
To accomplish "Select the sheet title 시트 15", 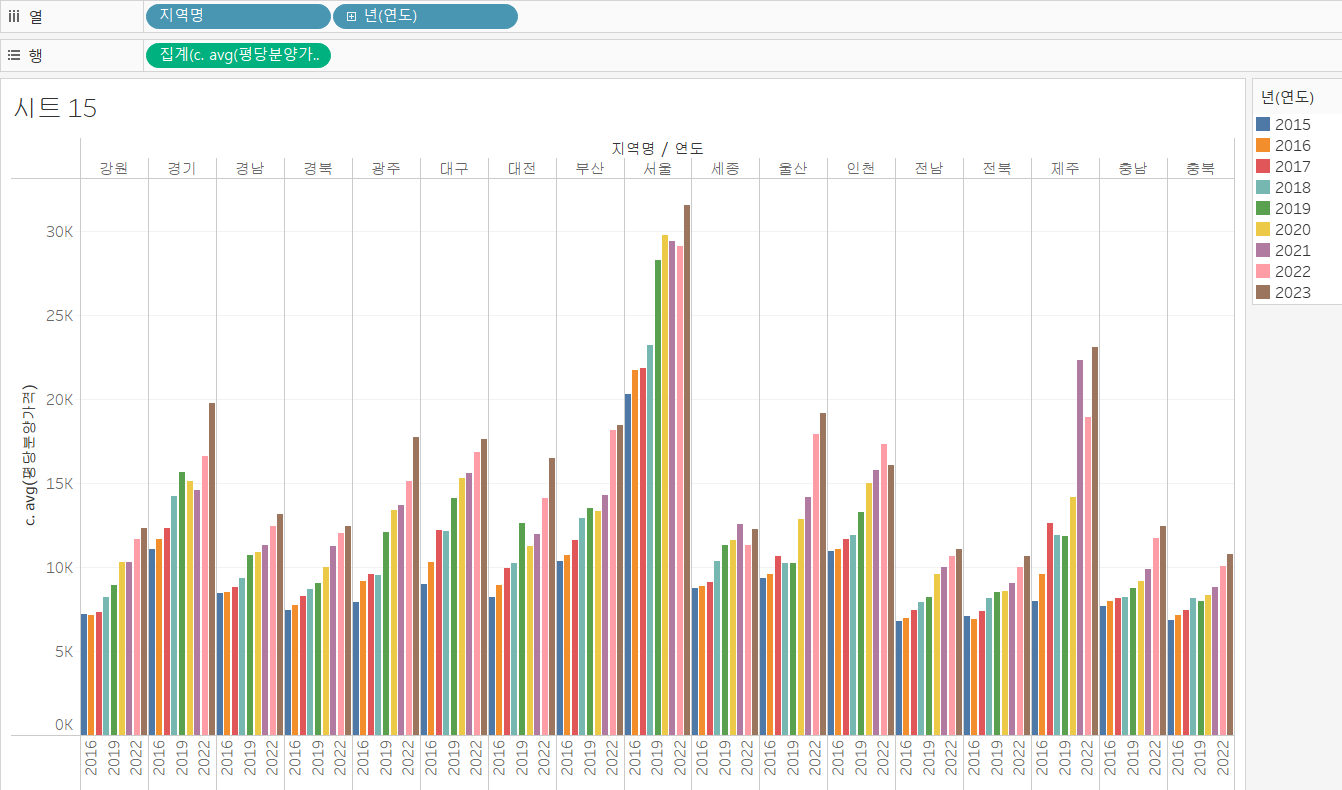I will tap(55, 108).
